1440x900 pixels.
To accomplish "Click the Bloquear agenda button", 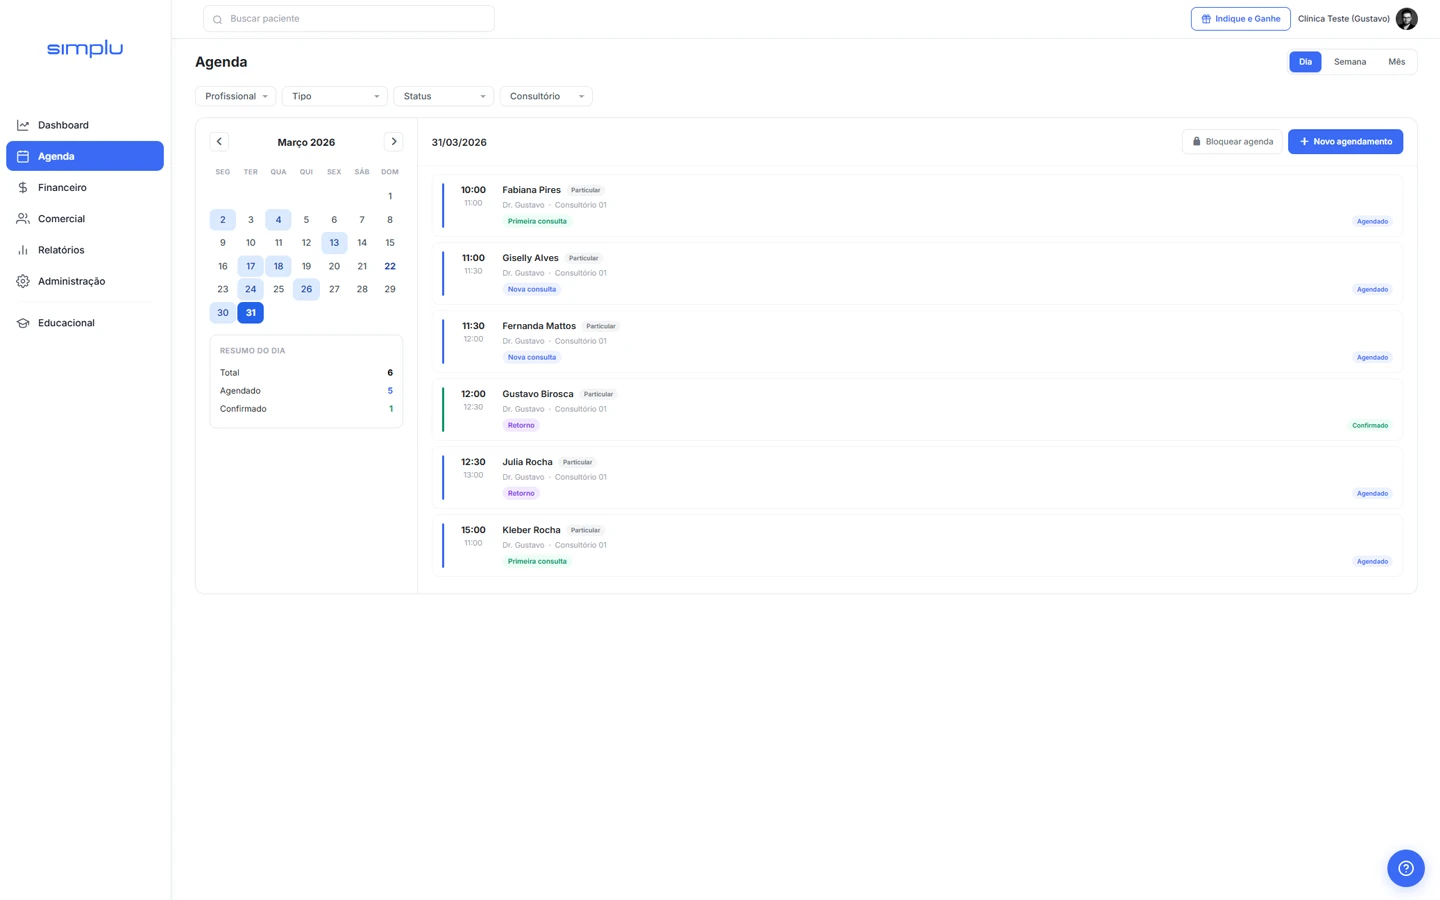I will (1232, 142).
